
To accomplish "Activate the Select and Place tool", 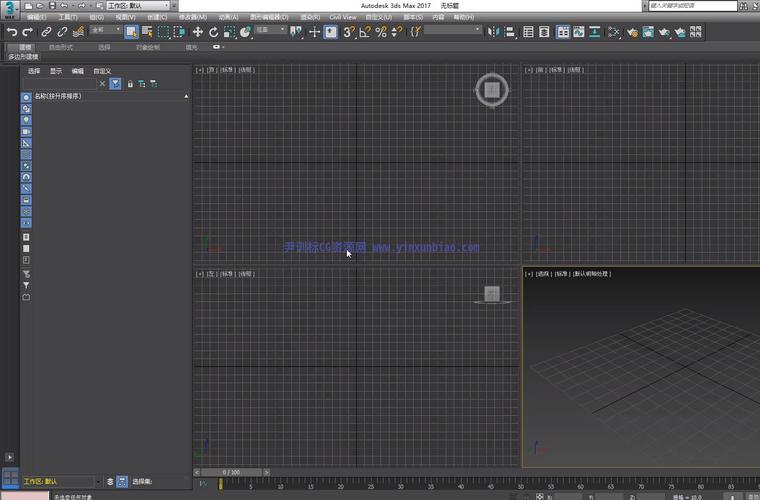I will 246,32.
